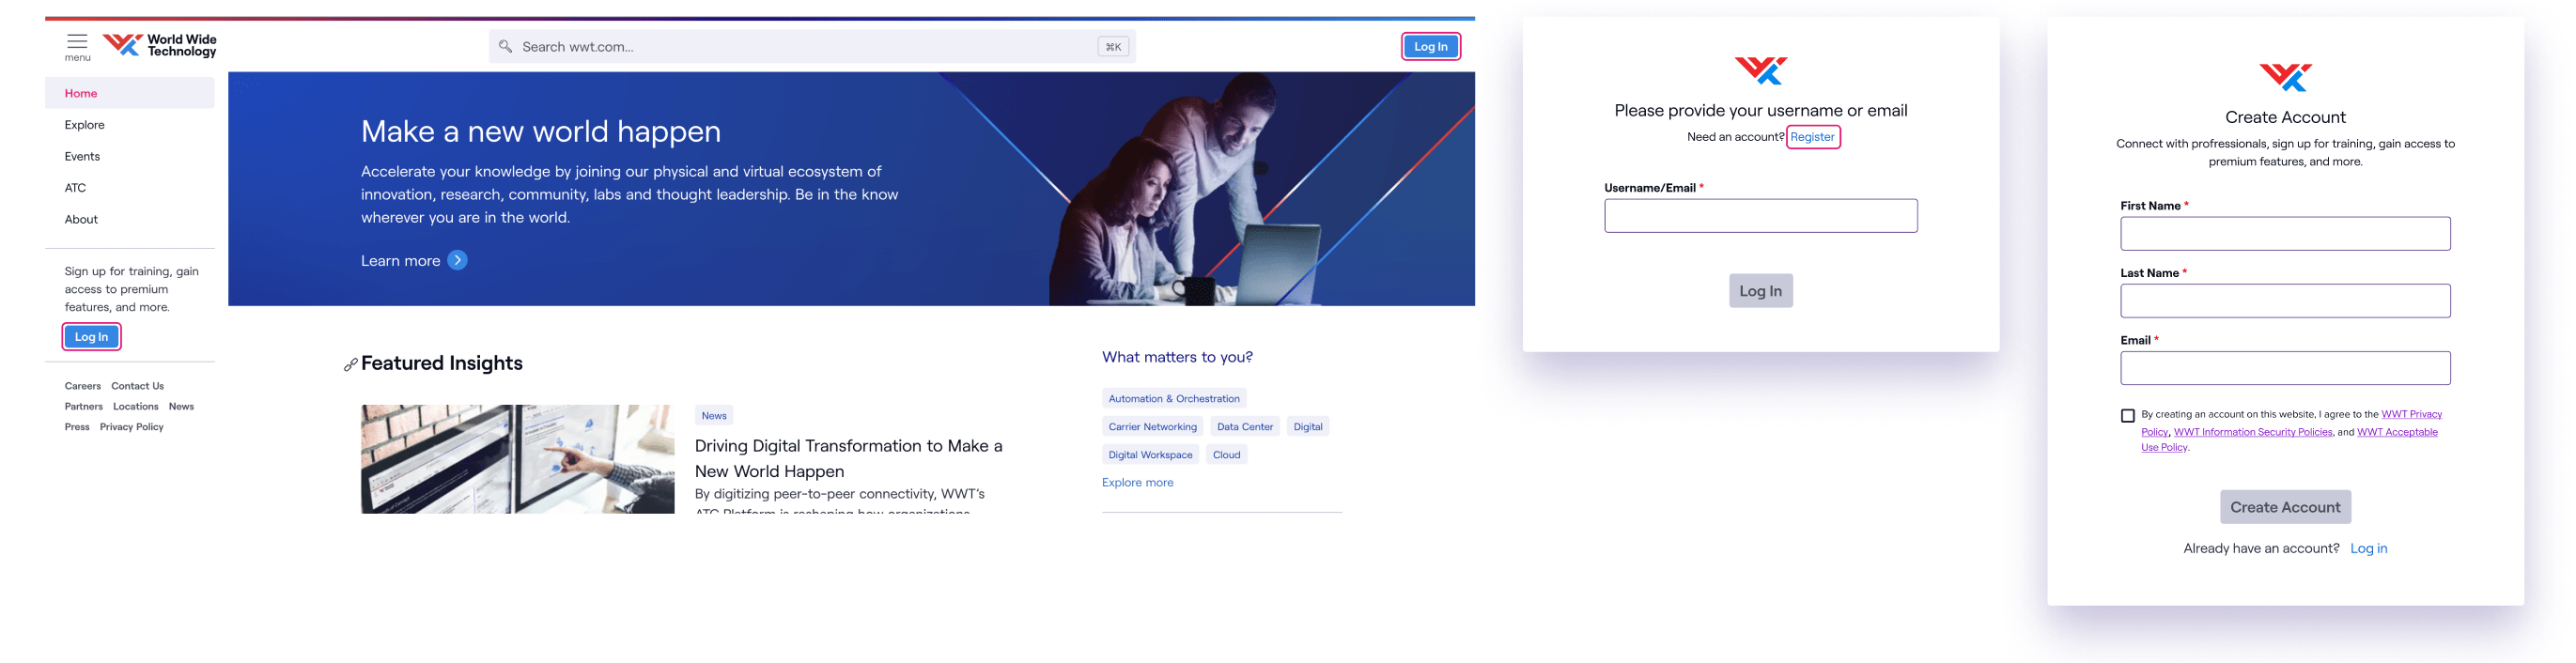Click the Explore more link
The image size is (2576, 663).
pyautogui.click(x=1137, y=483)
